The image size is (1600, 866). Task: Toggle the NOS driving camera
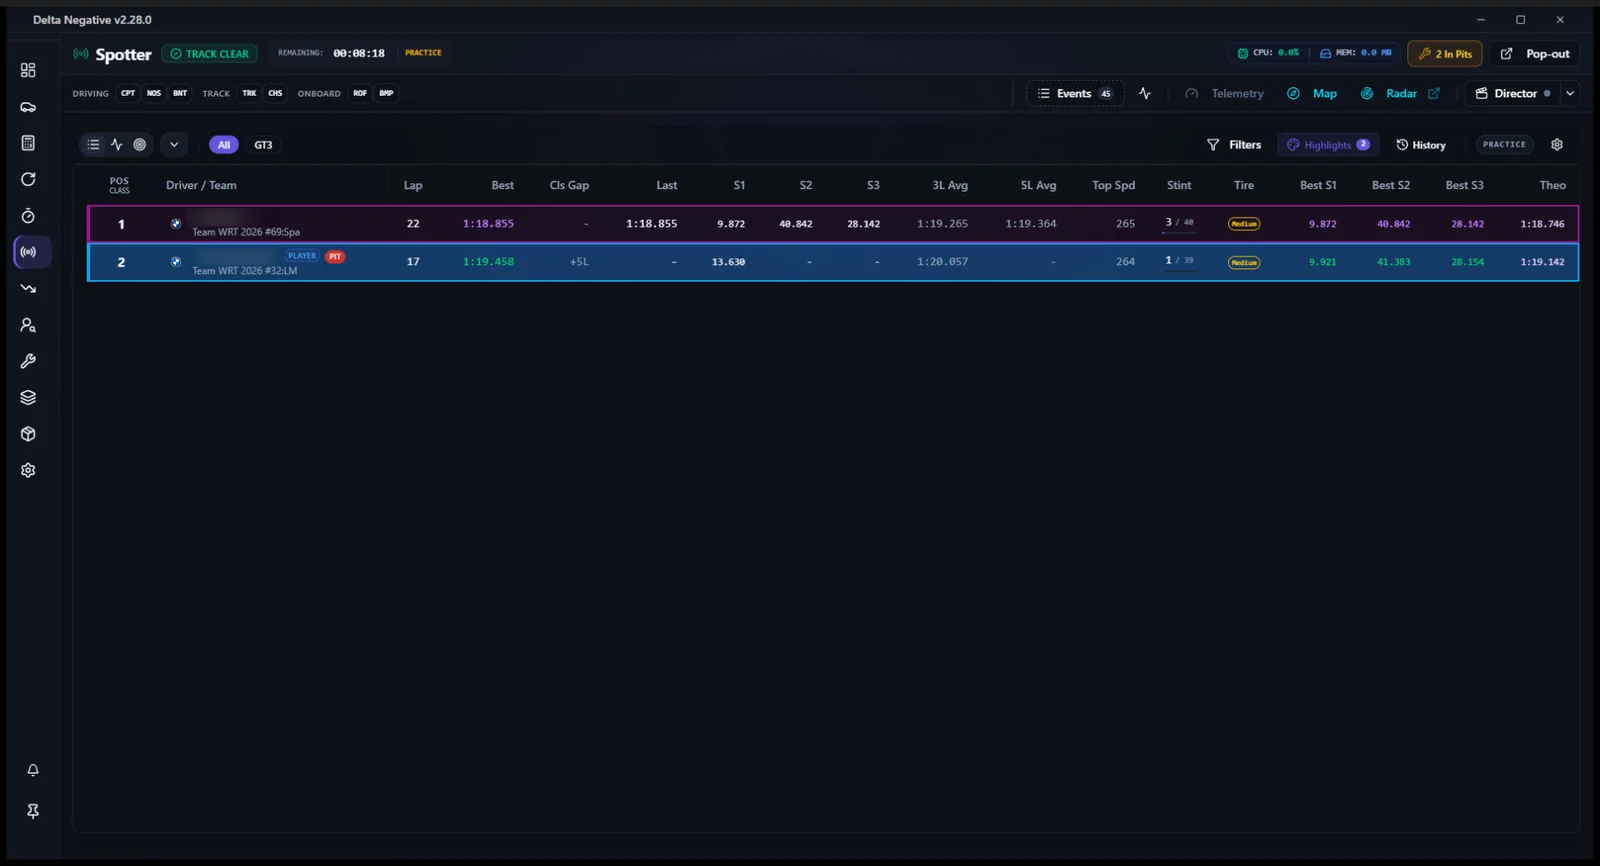(x=154, y=93)
